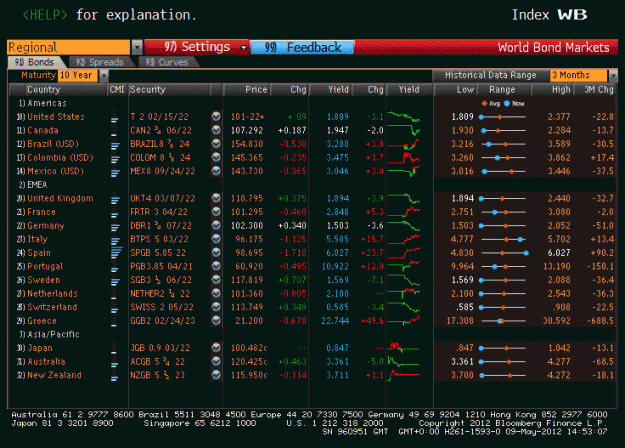The height and width of the screenshot is (448, 625).
Task: Click the CMI bars icon for Italy
Action: coord(115,239)
